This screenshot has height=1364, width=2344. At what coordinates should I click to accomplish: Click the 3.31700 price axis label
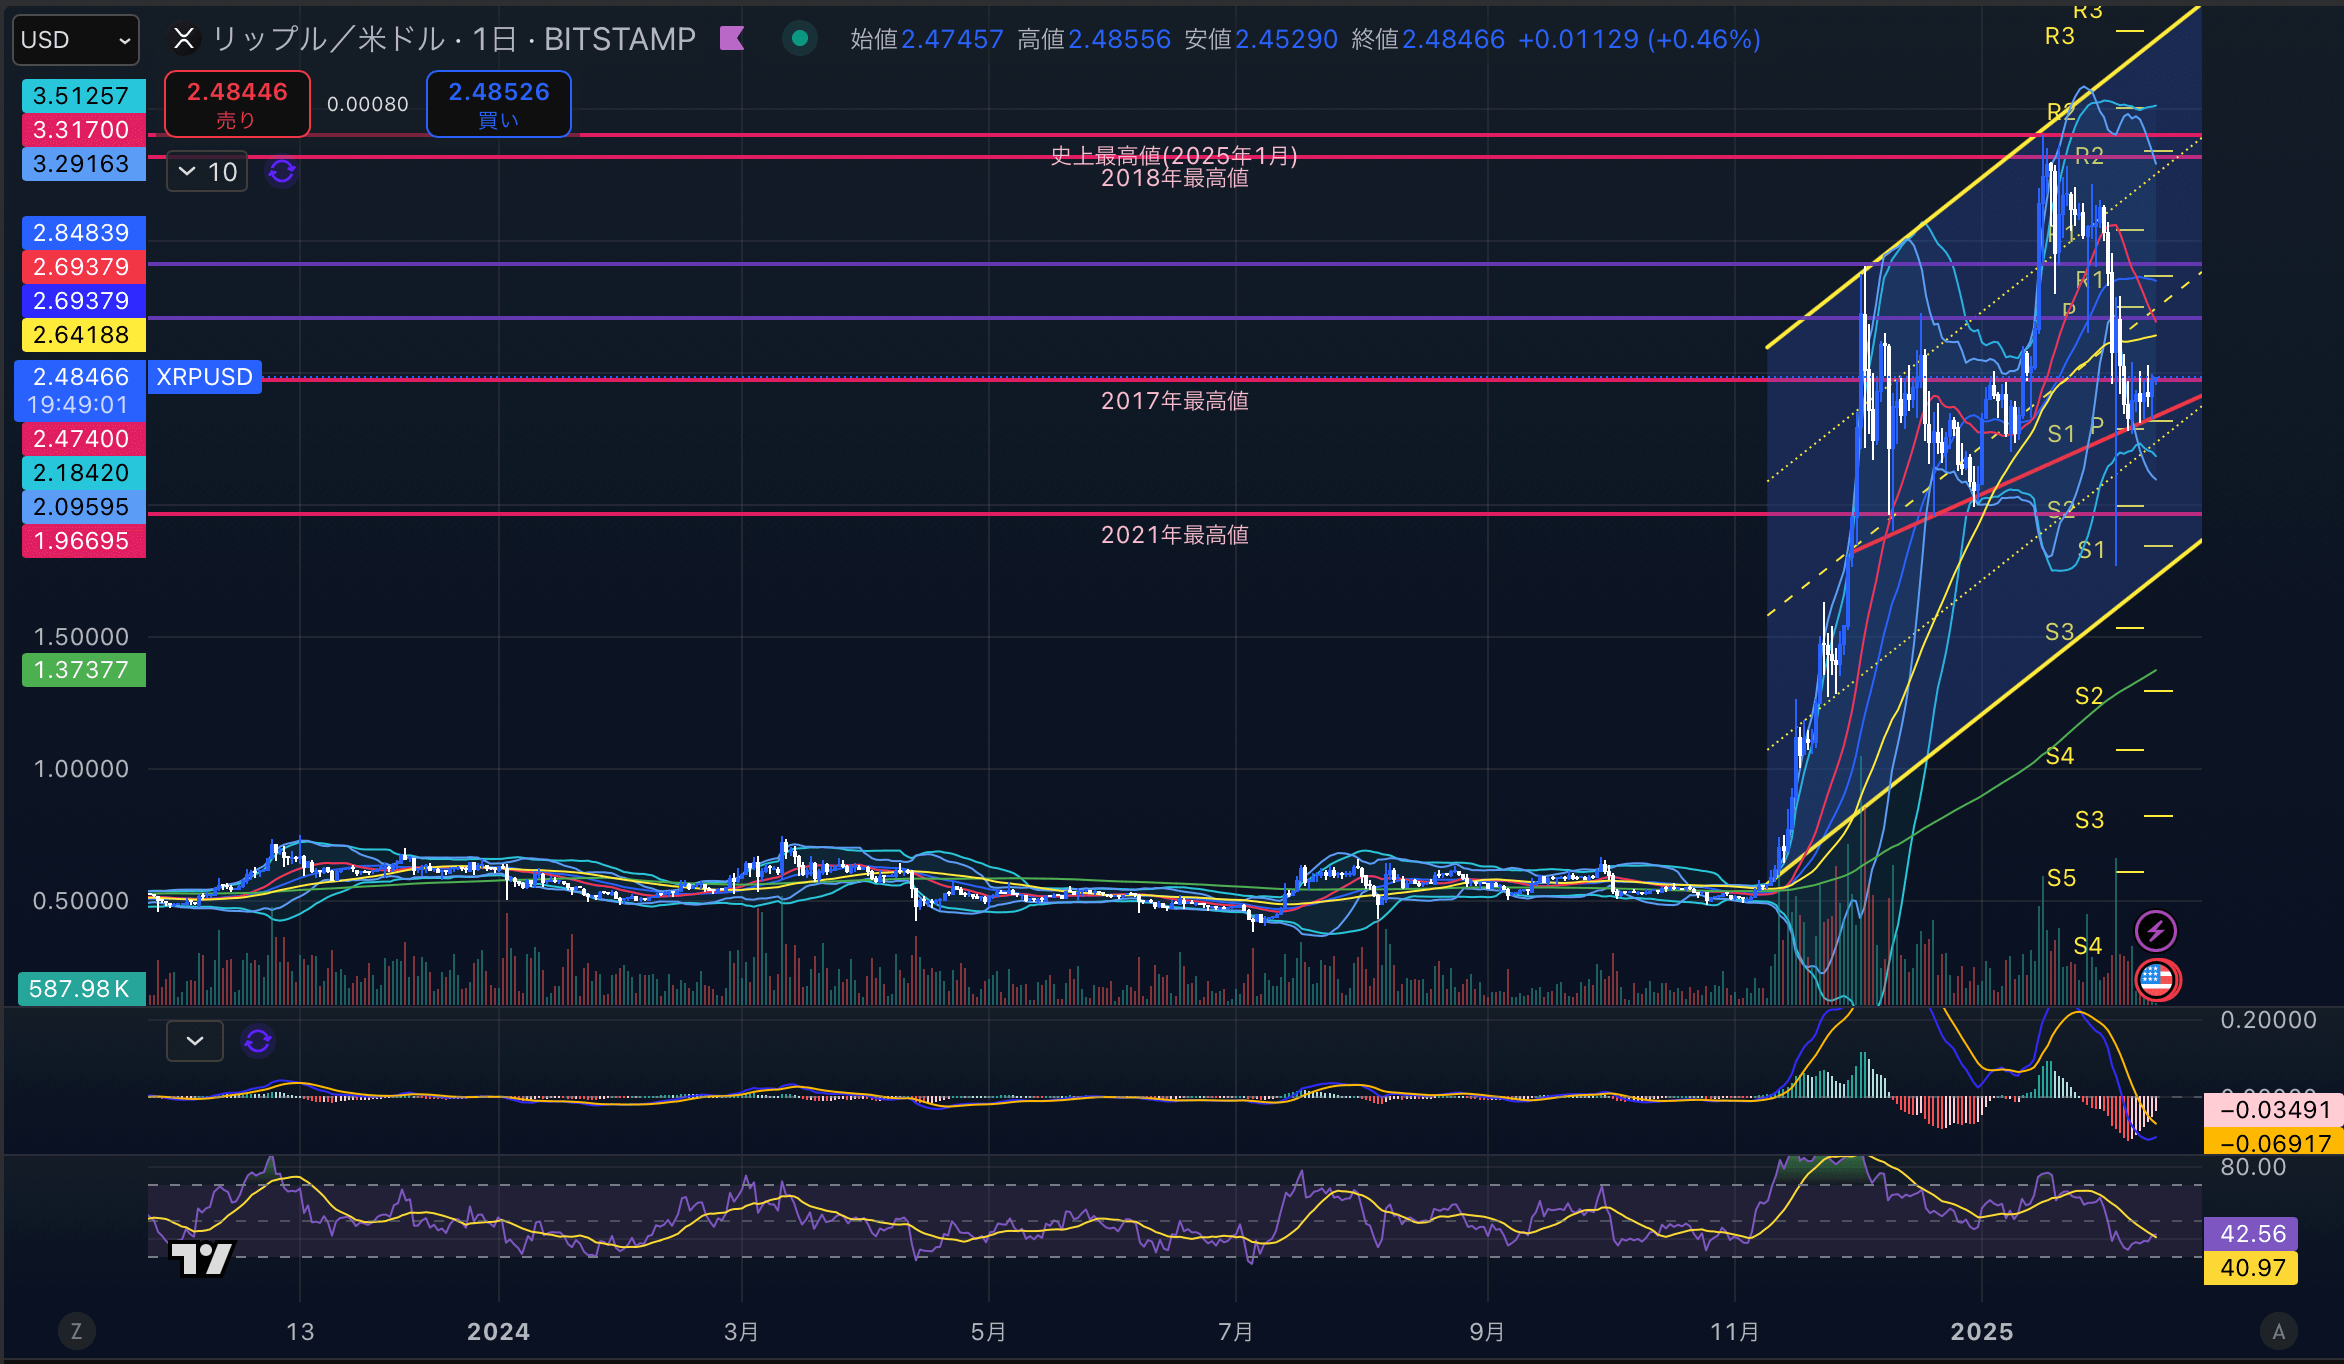coord(84,130)
